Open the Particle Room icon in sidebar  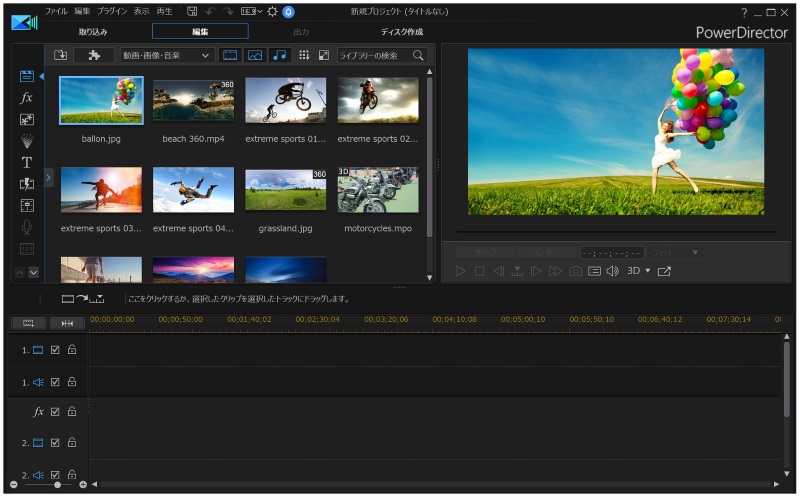click(27, 141)
